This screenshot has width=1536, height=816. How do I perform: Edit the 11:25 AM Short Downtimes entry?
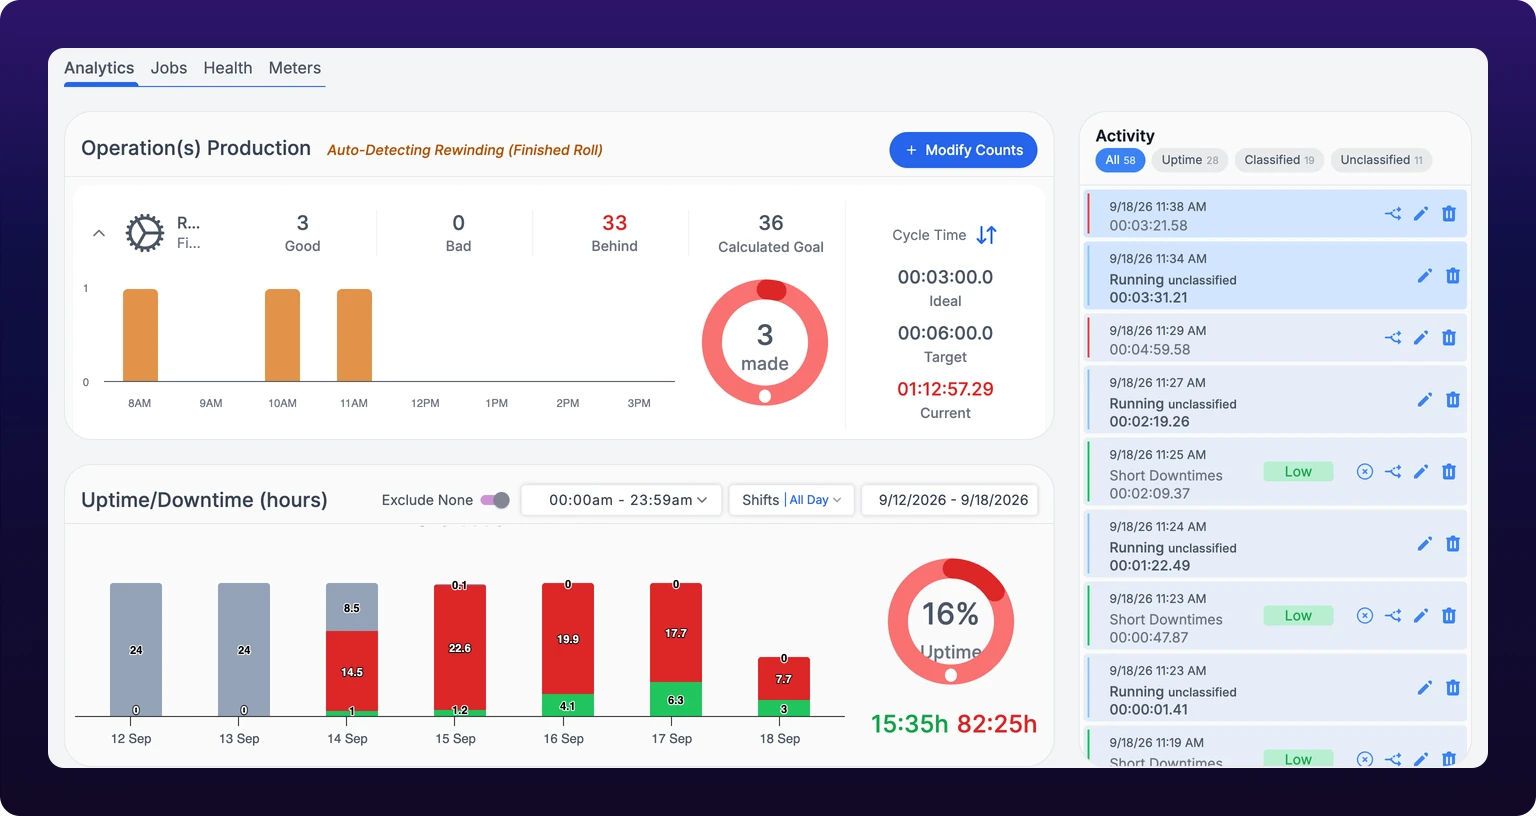pyautogui.click(x=1420, y=472)
